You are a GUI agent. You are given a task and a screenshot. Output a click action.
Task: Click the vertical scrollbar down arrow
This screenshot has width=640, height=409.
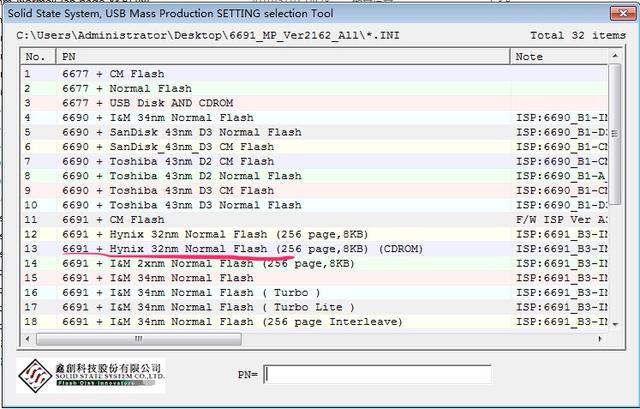click(x=615, y=324)
